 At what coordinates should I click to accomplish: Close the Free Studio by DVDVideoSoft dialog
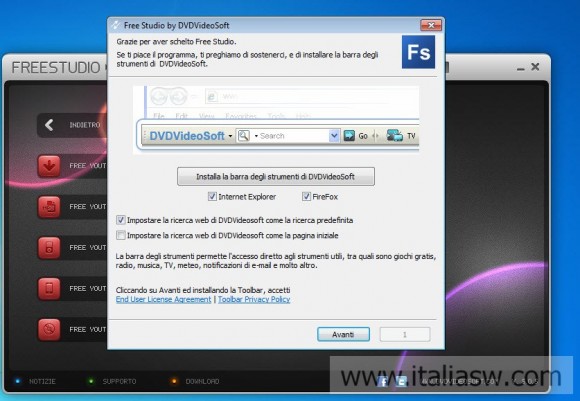[x=431, y=25]
